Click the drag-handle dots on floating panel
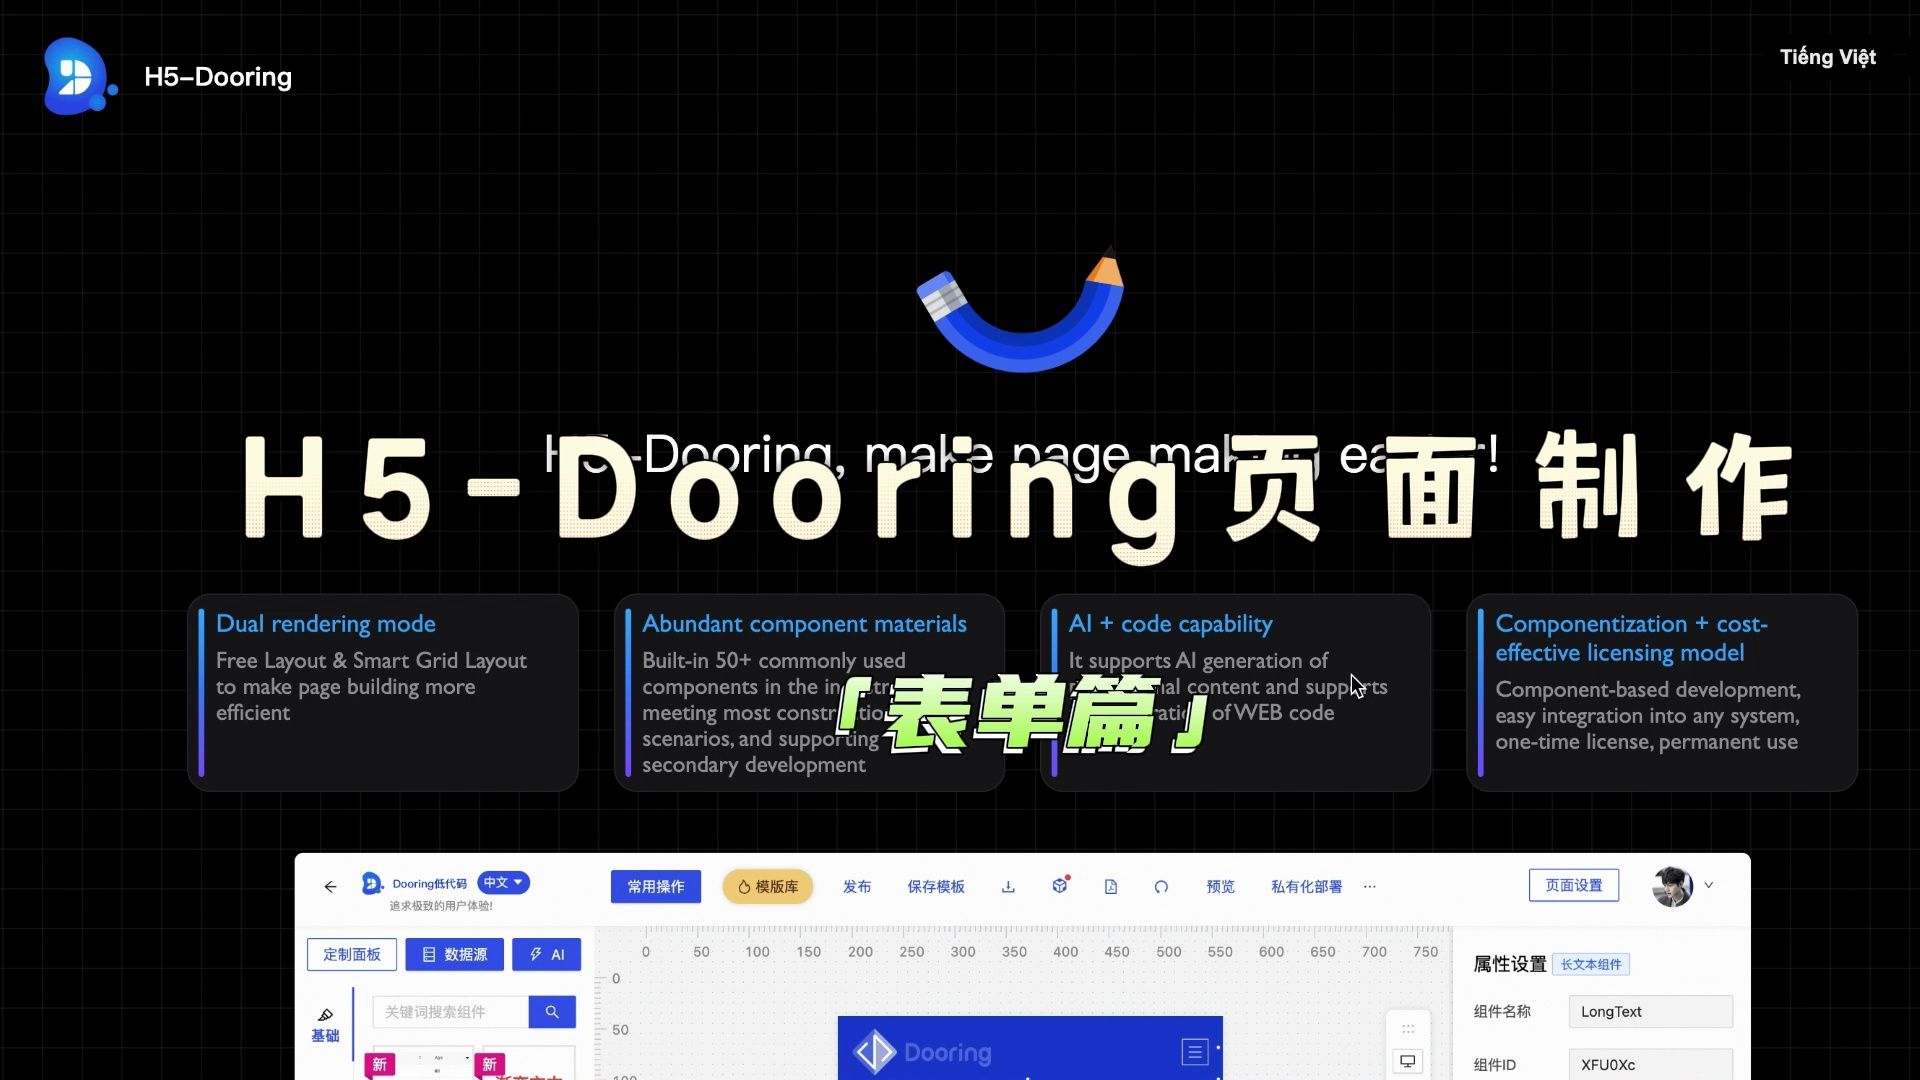Viewport: 1920px width, 1080px height. [1408, 1029]
